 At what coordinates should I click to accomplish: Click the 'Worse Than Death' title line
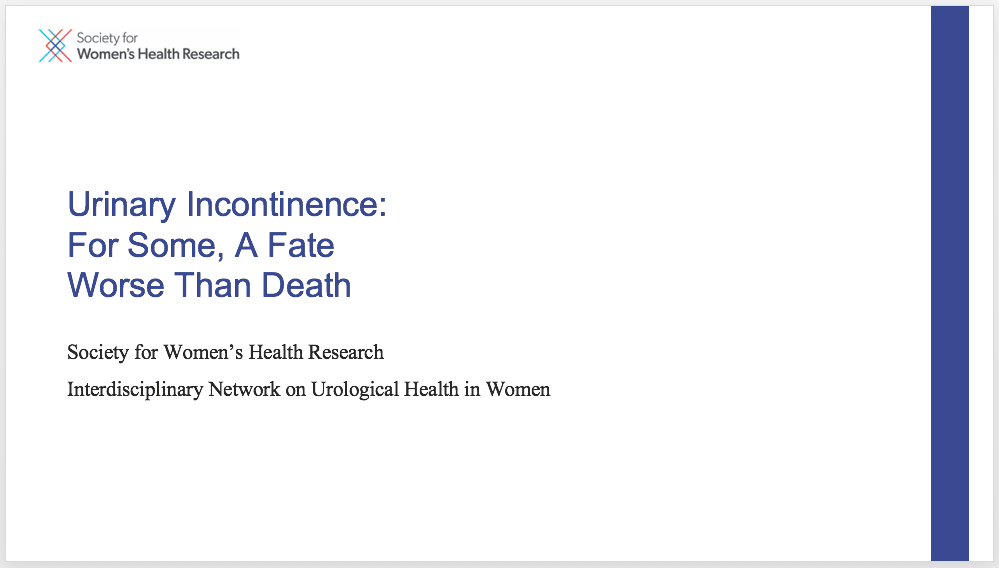tap(209, 285)
